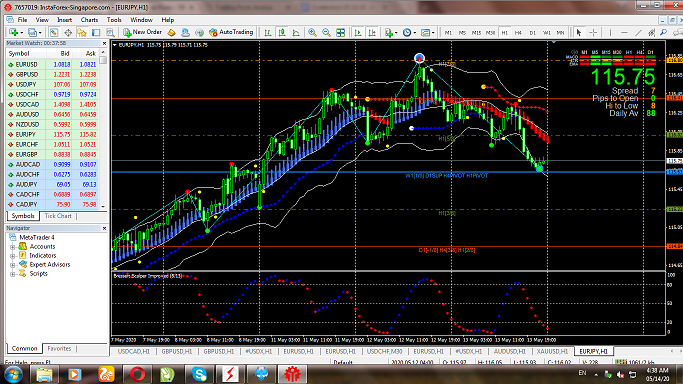Expand the Scripts tree node
The height and width of the screenshot is (384, 683).
[x=13, y=274]
